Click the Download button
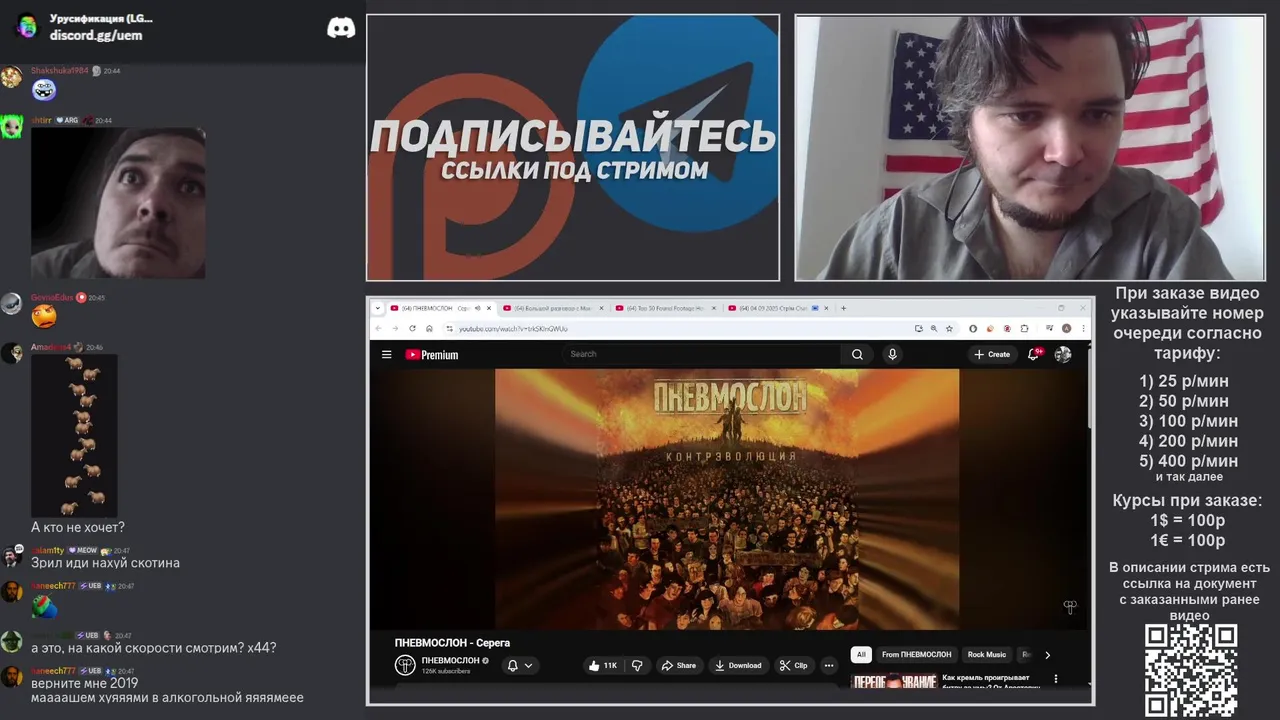 (738, 665)
